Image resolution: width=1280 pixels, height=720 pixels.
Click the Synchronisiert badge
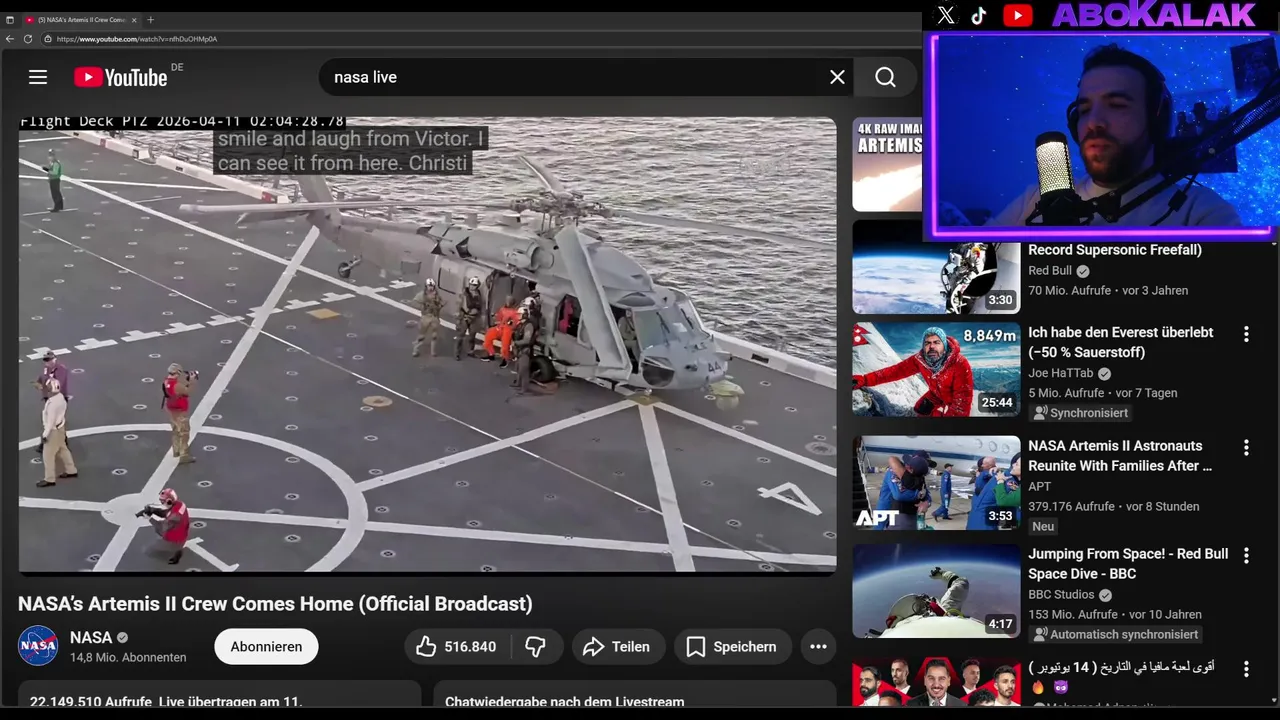click(1081, 413)
